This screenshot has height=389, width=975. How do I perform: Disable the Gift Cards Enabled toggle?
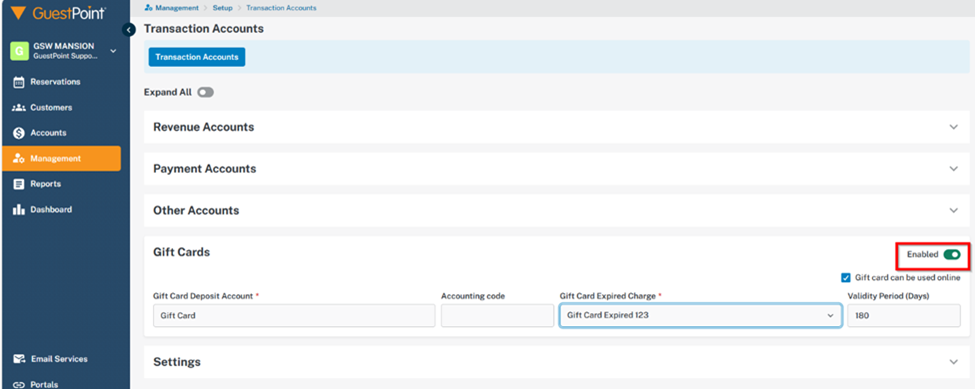pos(951,254)
